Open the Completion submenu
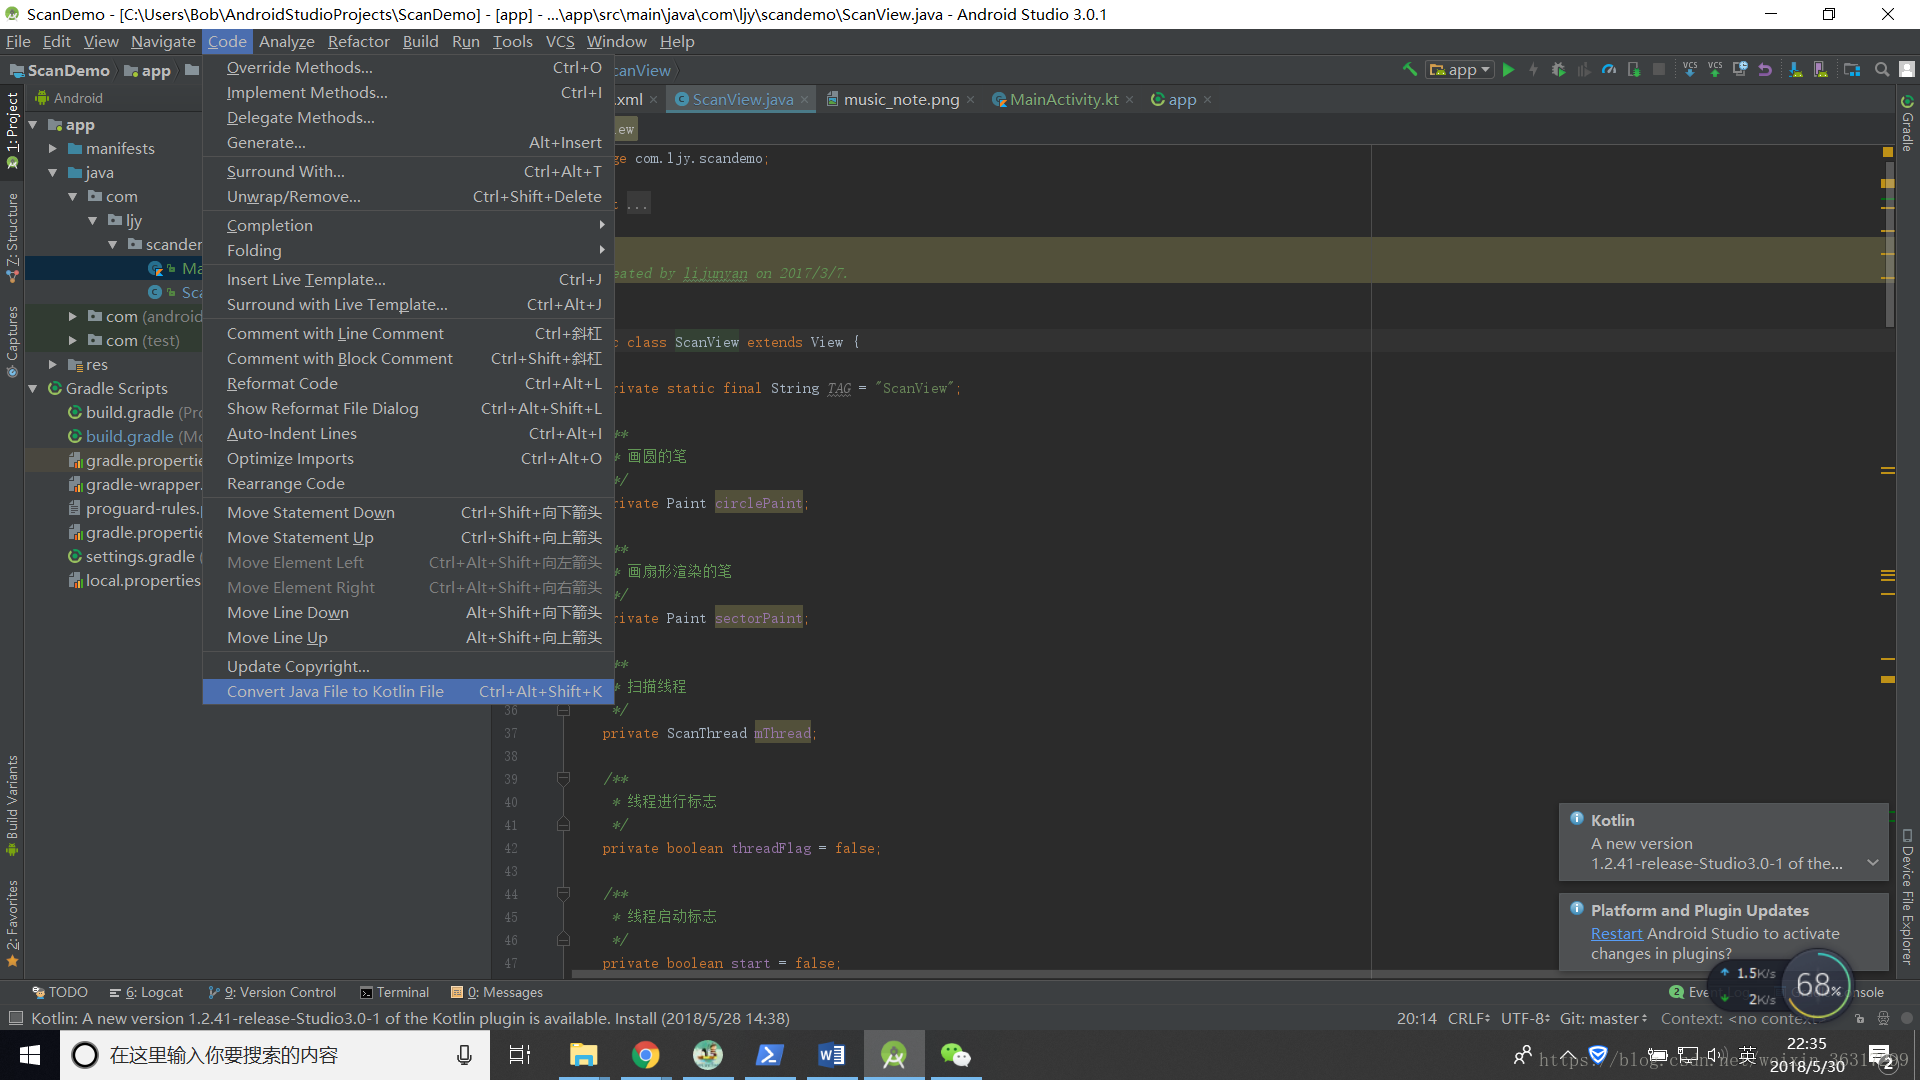The height and width of the screenshot is (1080, 1920). click(x=408, y=225)
